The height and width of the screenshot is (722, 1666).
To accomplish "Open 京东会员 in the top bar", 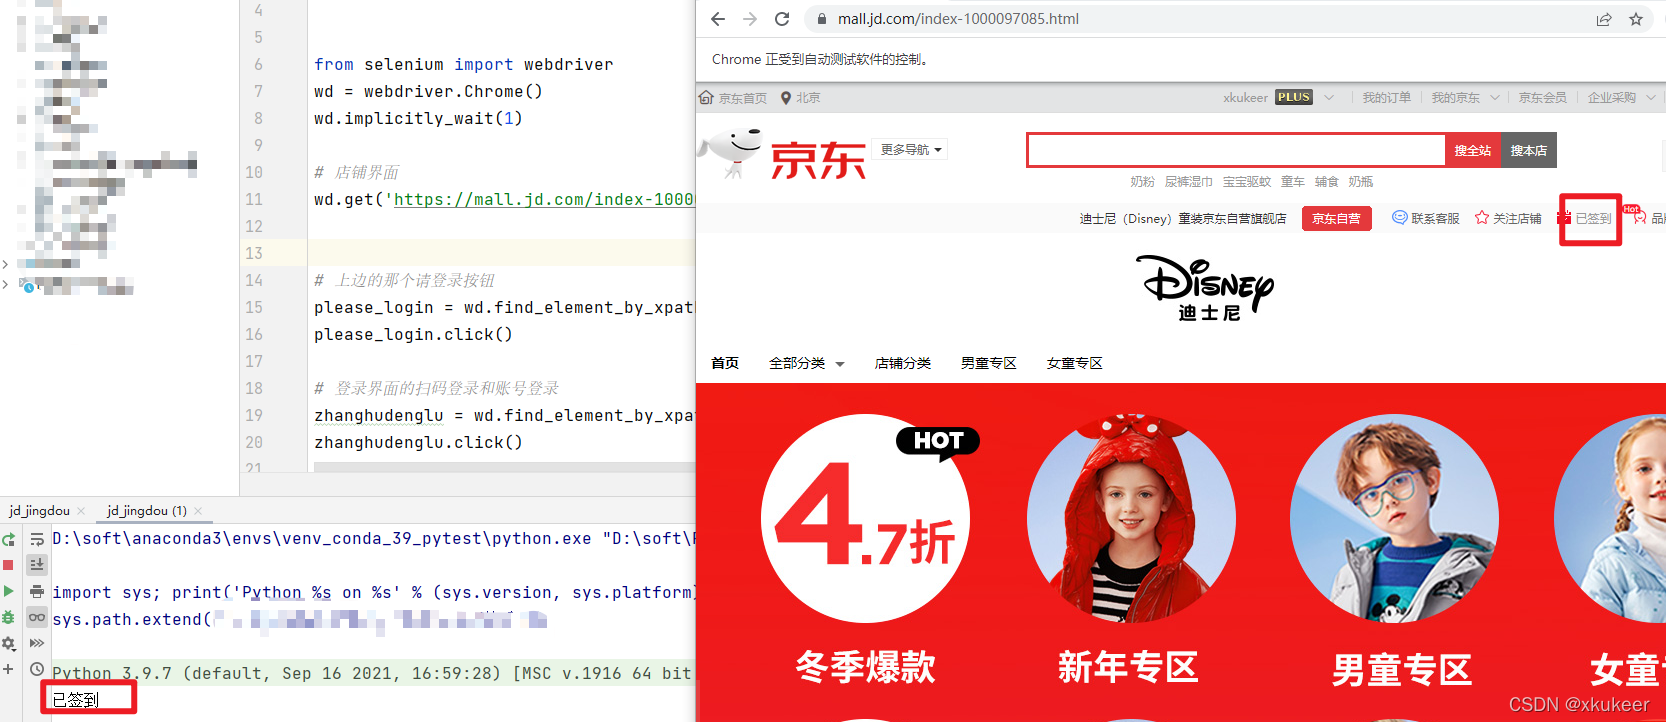I will (1543, 98).
